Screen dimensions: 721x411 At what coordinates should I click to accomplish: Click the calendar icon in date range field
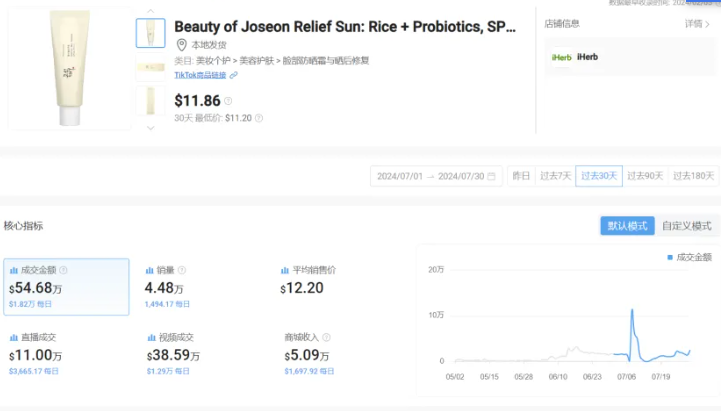point(491,176)
